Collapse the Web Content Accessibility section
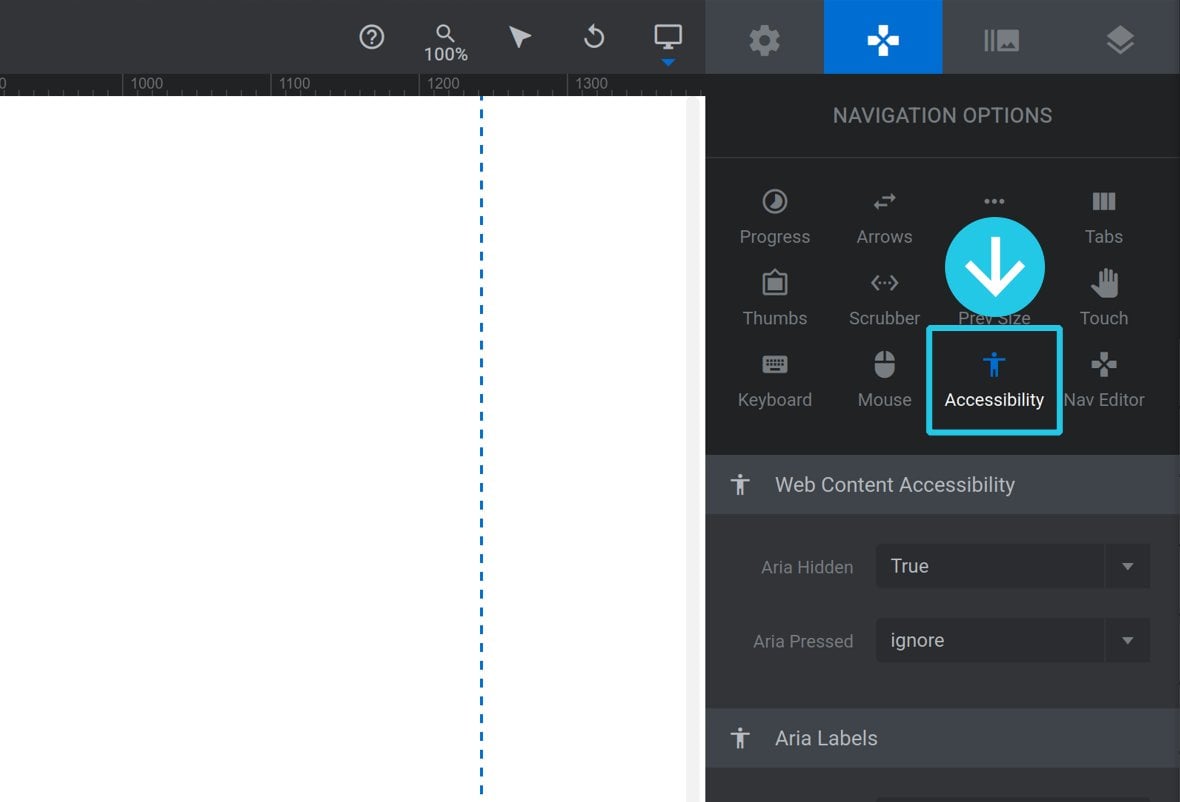1180x802 pixels. [942, 485]
